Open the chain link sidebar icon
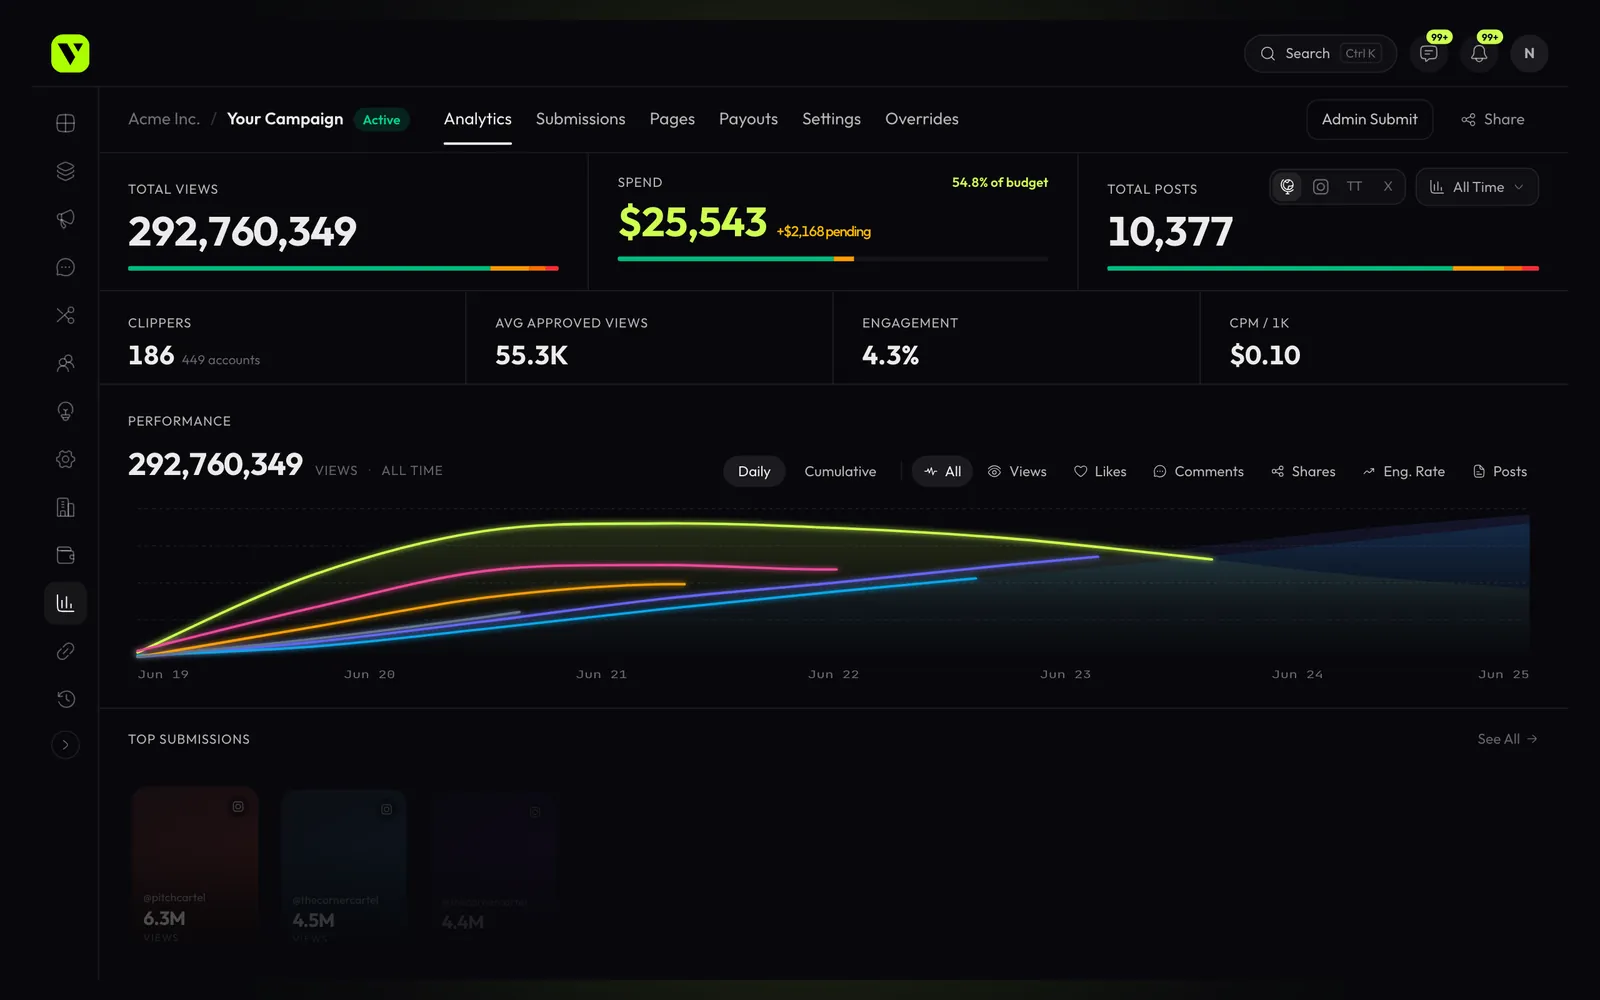Screen dimensions: 1600x1000 click(x=66, y=651)
